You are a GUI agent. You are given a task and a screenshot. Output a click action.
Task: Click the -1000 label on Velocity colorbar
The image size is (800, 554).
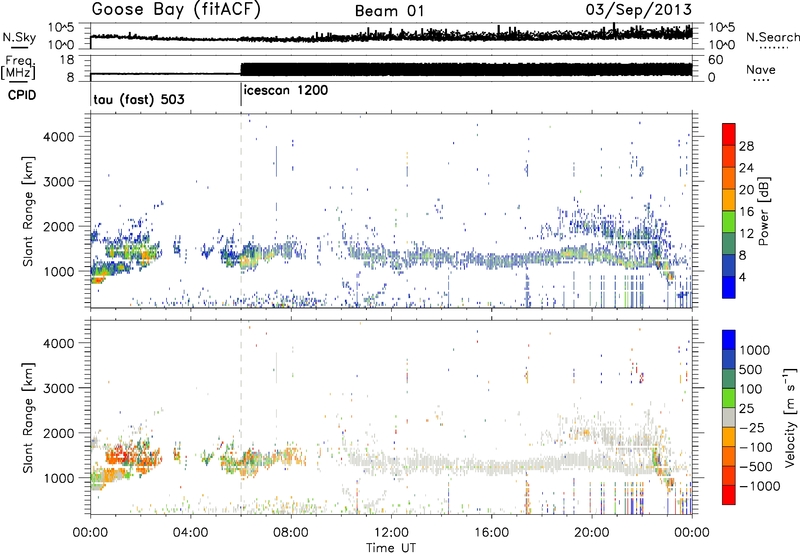coord(759,486)
